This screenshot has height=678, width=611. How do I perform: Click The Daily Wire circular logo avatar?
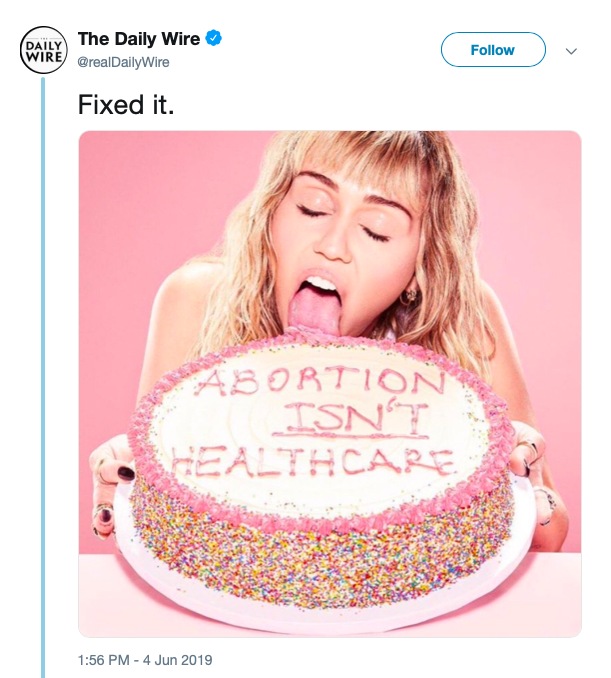42,49
